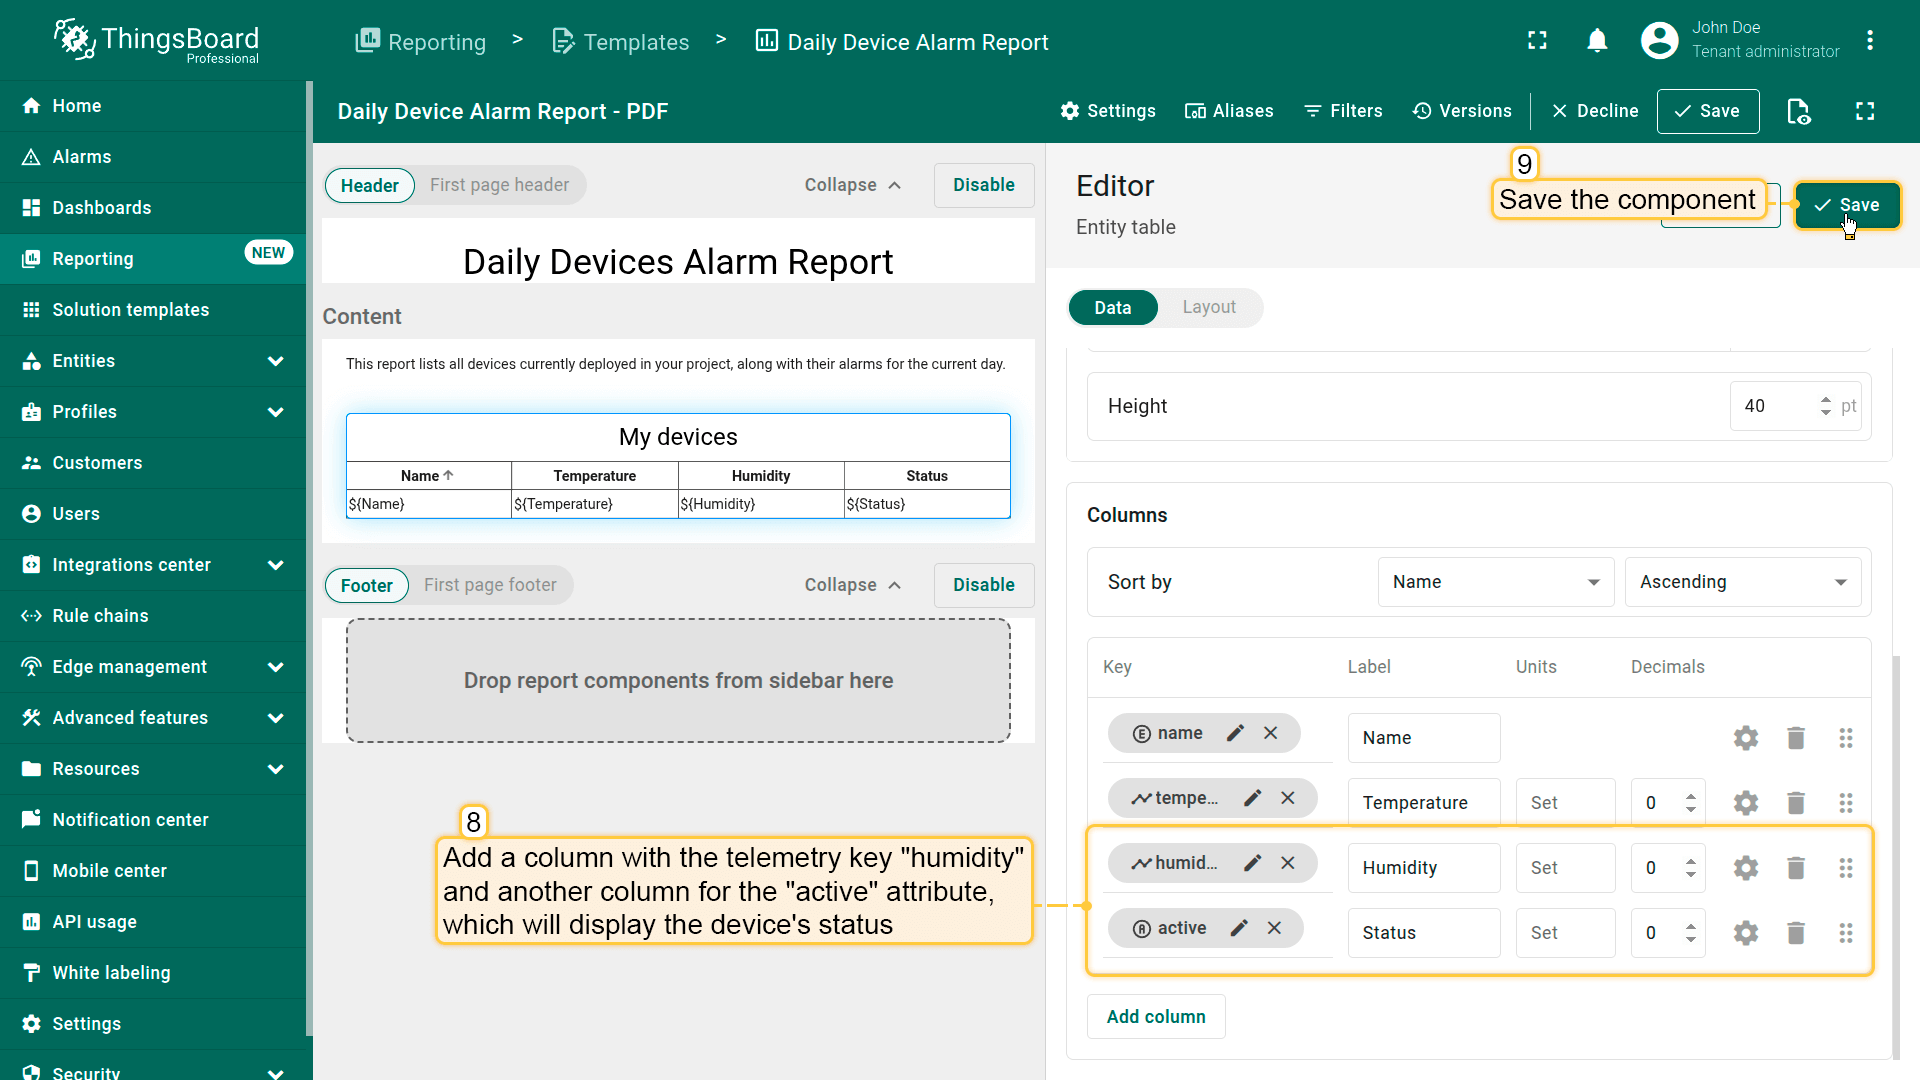1920x1080 pixels.
Task: Open settings gear for Humidity column
Action: [1746, 868]
